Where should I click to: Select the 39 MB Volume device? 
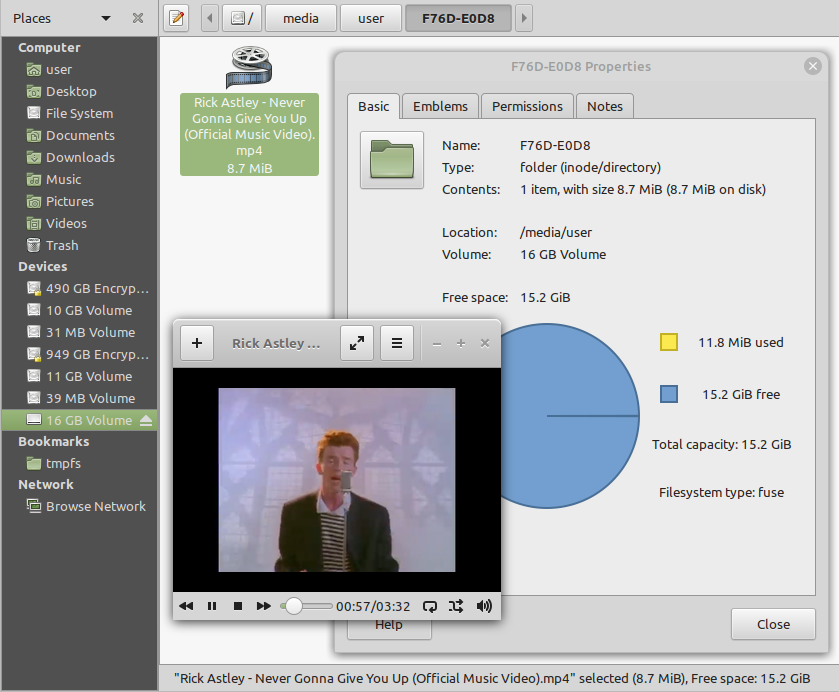point(79,398)
